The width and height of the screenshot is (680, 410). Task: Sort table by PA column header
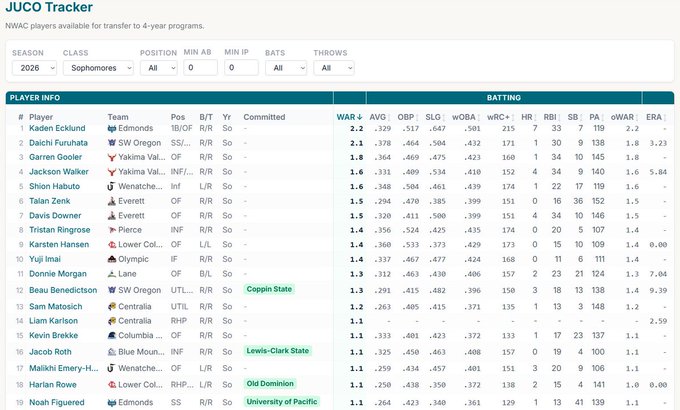click(597, 117)
